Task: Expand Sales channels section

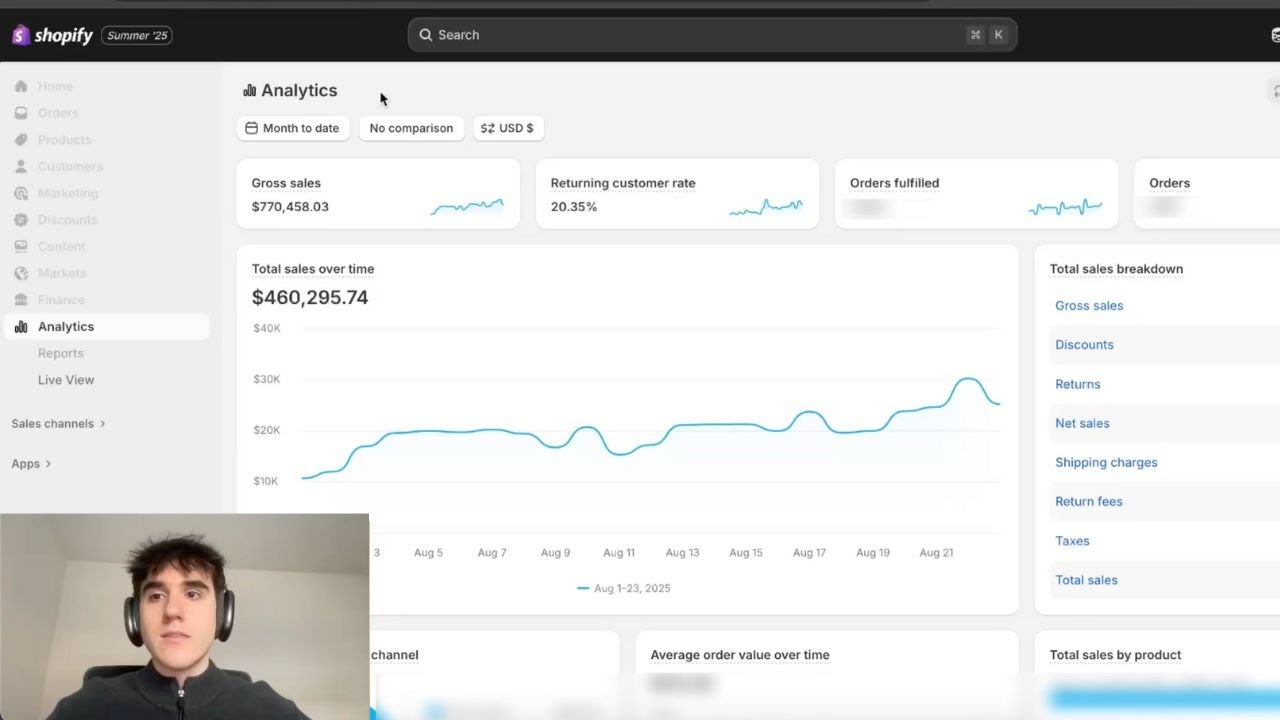Action: pyautogui.click(x=58, y=424)
